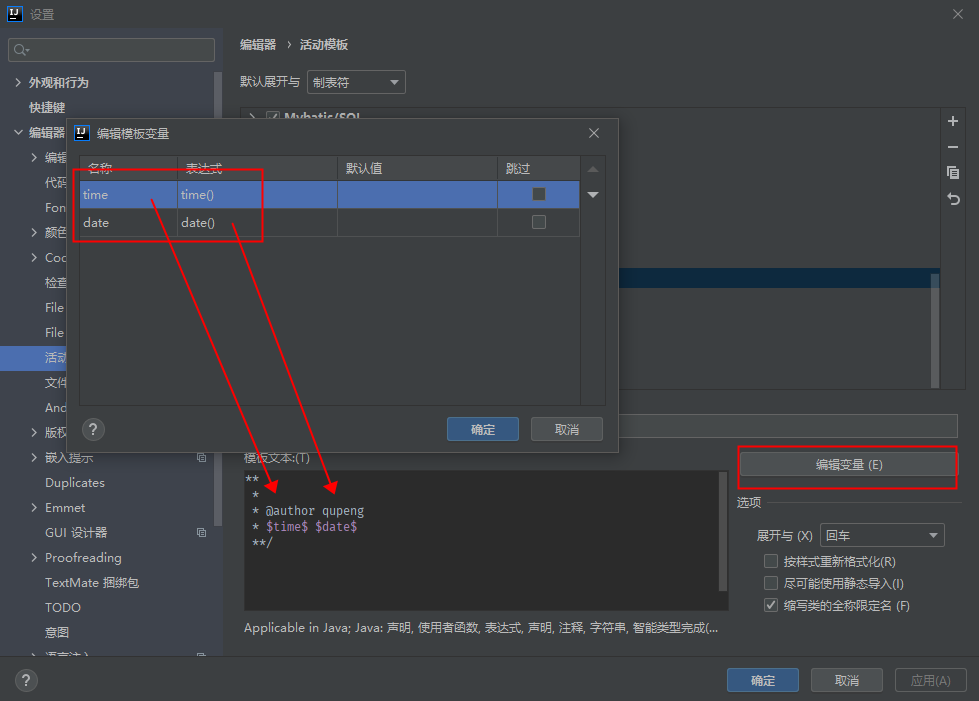This screenshot has height=701, width=979.
Task: Select 意图 in settings tree
Action: click(57, 632)
